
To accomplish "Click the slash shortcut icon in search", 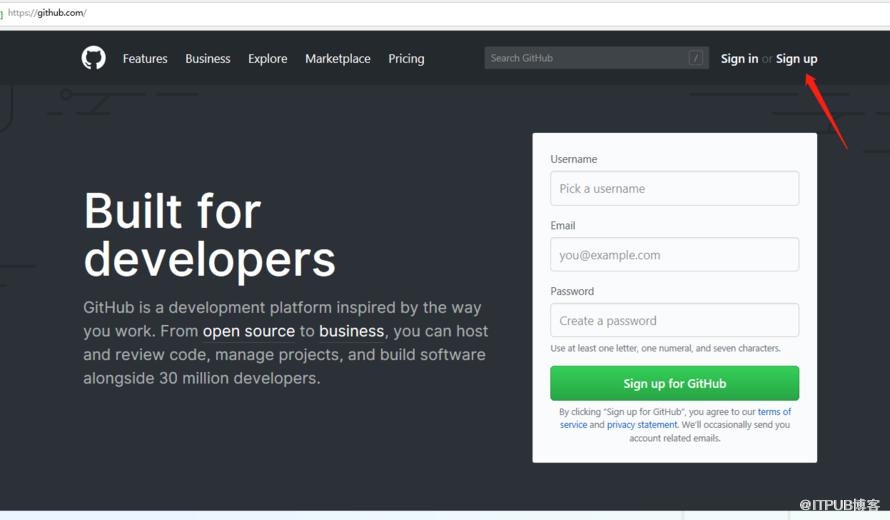I will pyautogui.click(x=696, y=58).
